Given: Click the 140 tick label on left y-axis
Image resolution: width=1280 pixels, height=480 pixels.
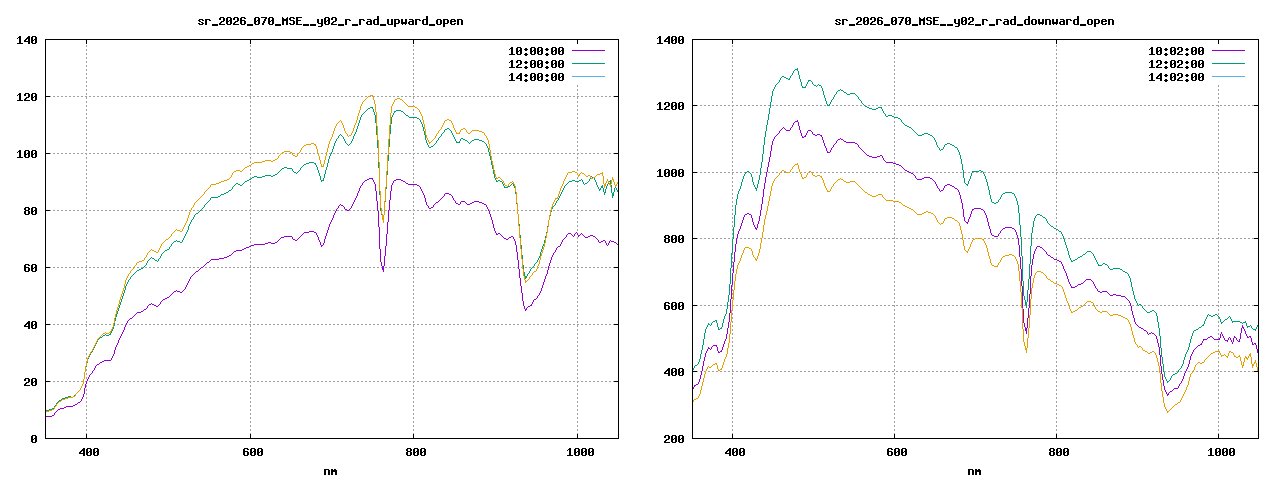Looking at the screenshot, I should pos(27,40).
